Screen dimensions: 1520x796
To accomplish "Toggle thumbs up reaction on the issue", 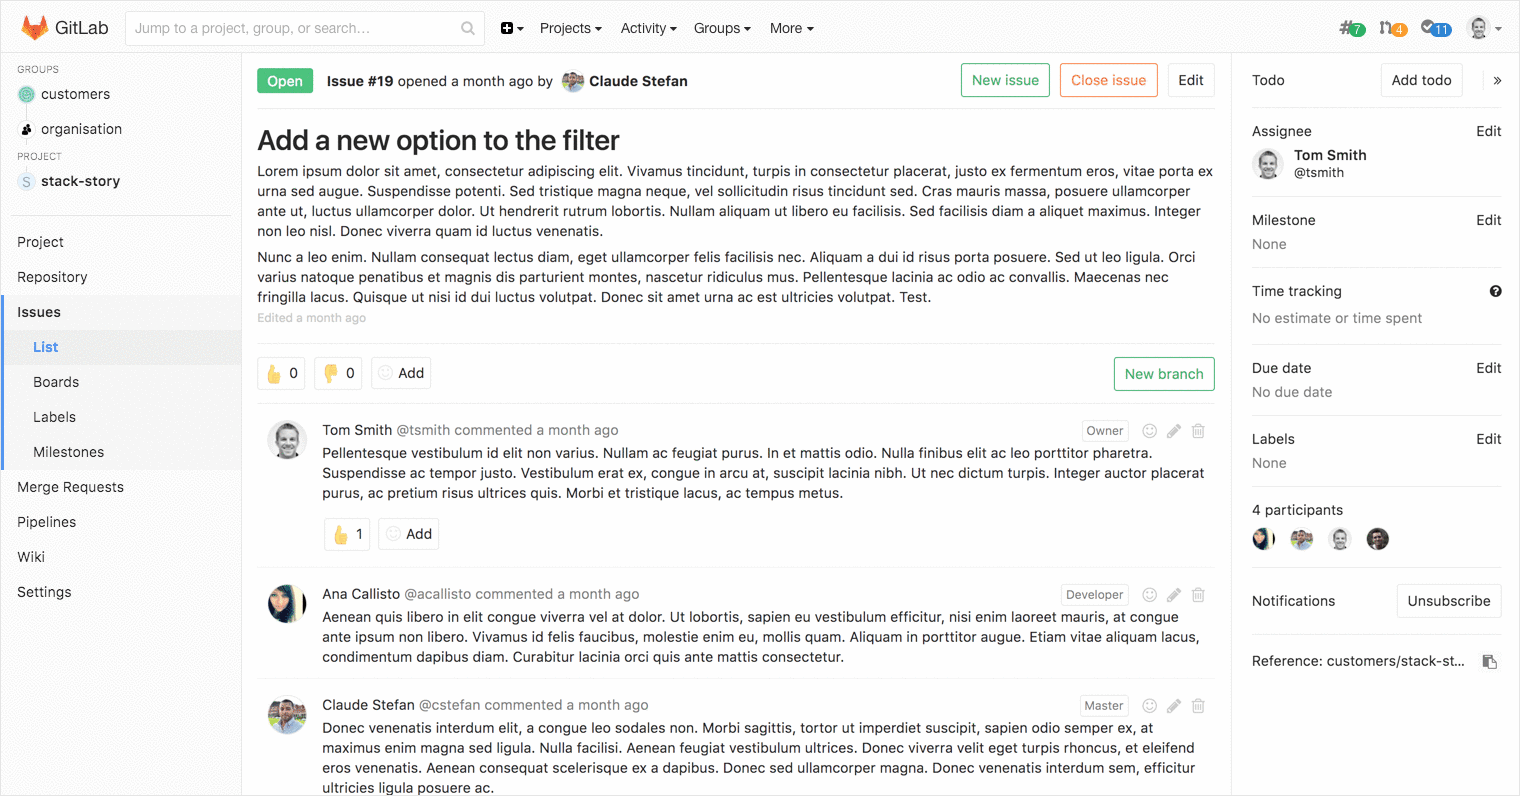I will [x=281, y=373].
